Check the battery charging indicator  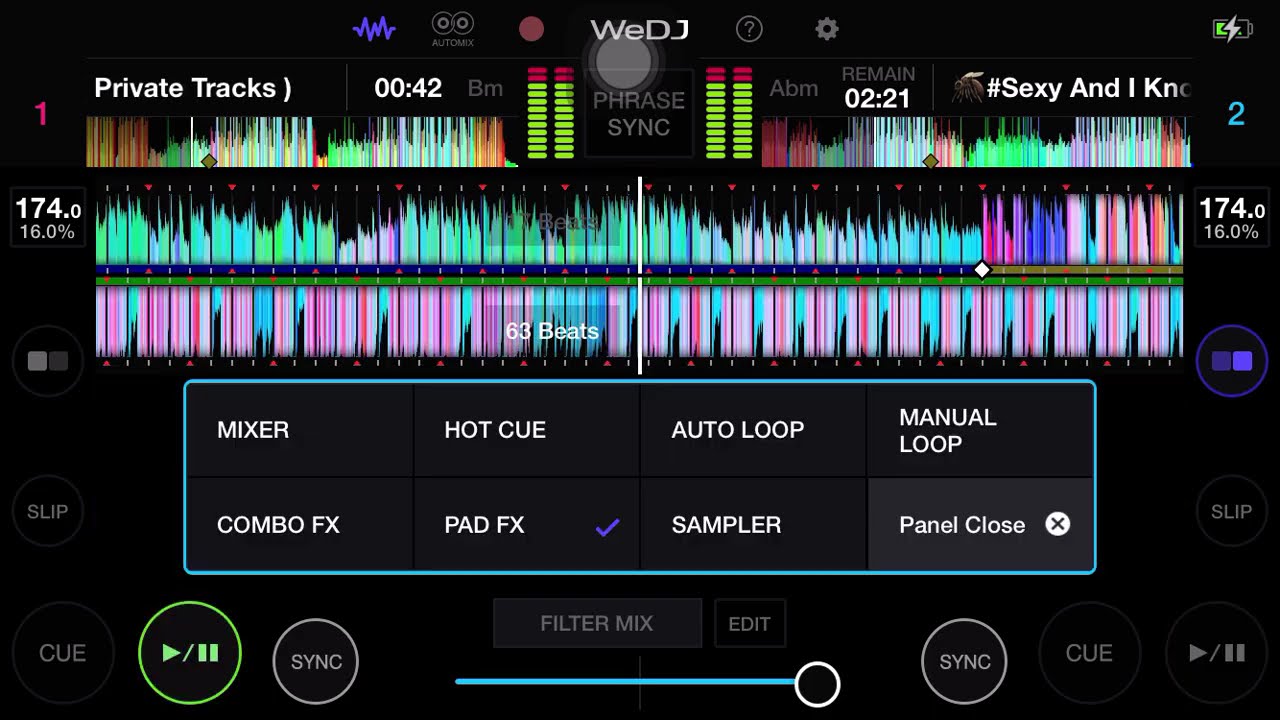1232,29
